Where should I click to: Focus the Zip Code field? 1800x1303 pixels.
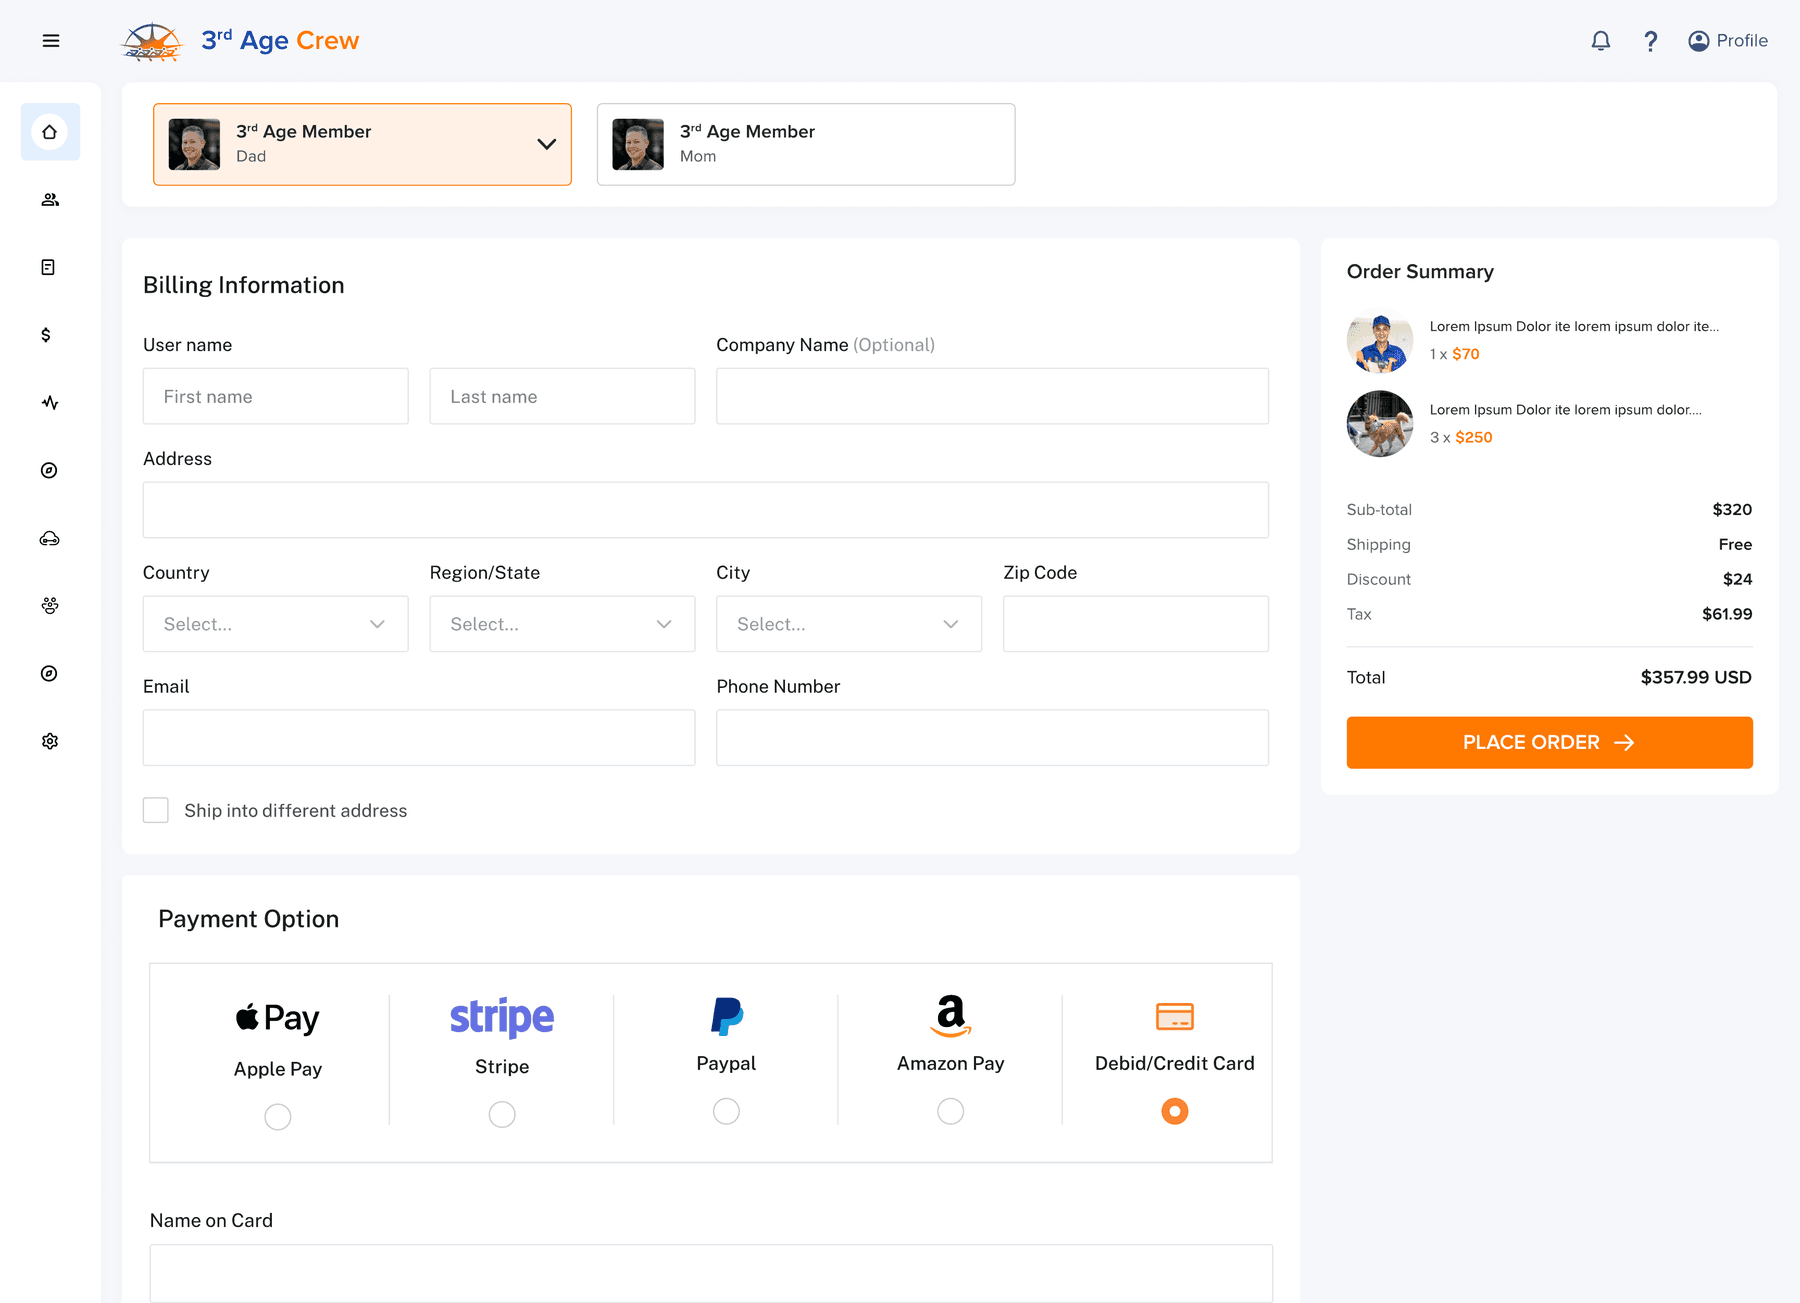point(1136,624)
